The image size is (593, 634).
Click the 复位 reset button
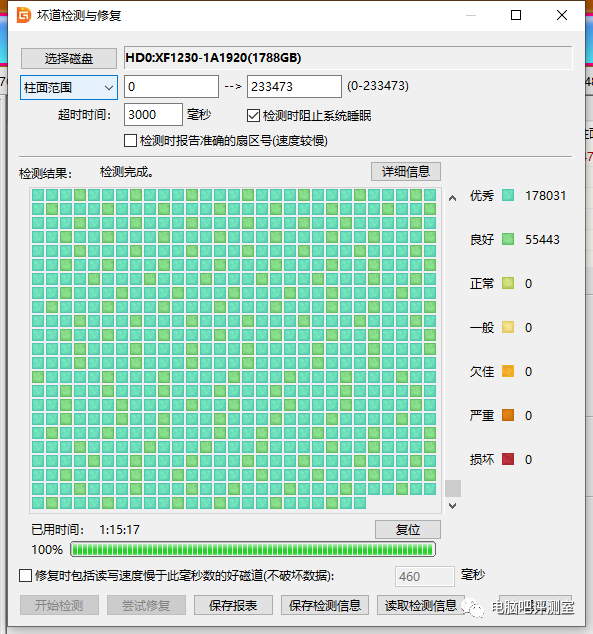(x=408, y=530)
